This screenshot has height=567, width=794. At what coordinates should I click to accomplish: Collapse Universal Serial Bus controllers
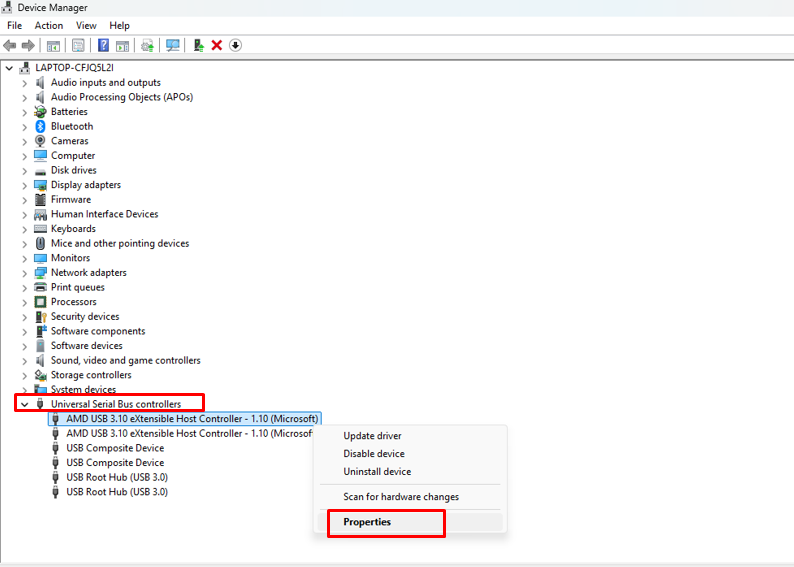point(25,404)
